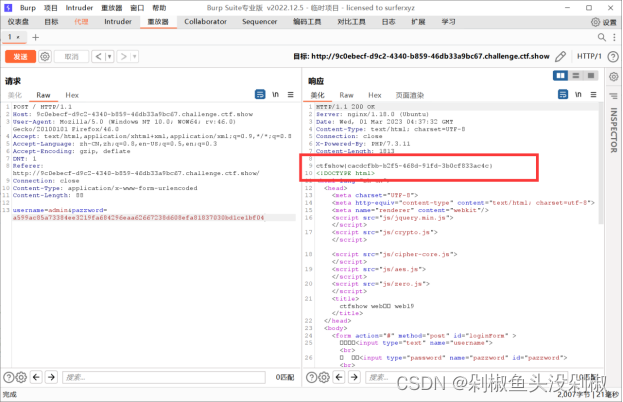This screenshot has height=402, width=623.
Task: Select request Raw view tab
Action: tap(43, 95)
